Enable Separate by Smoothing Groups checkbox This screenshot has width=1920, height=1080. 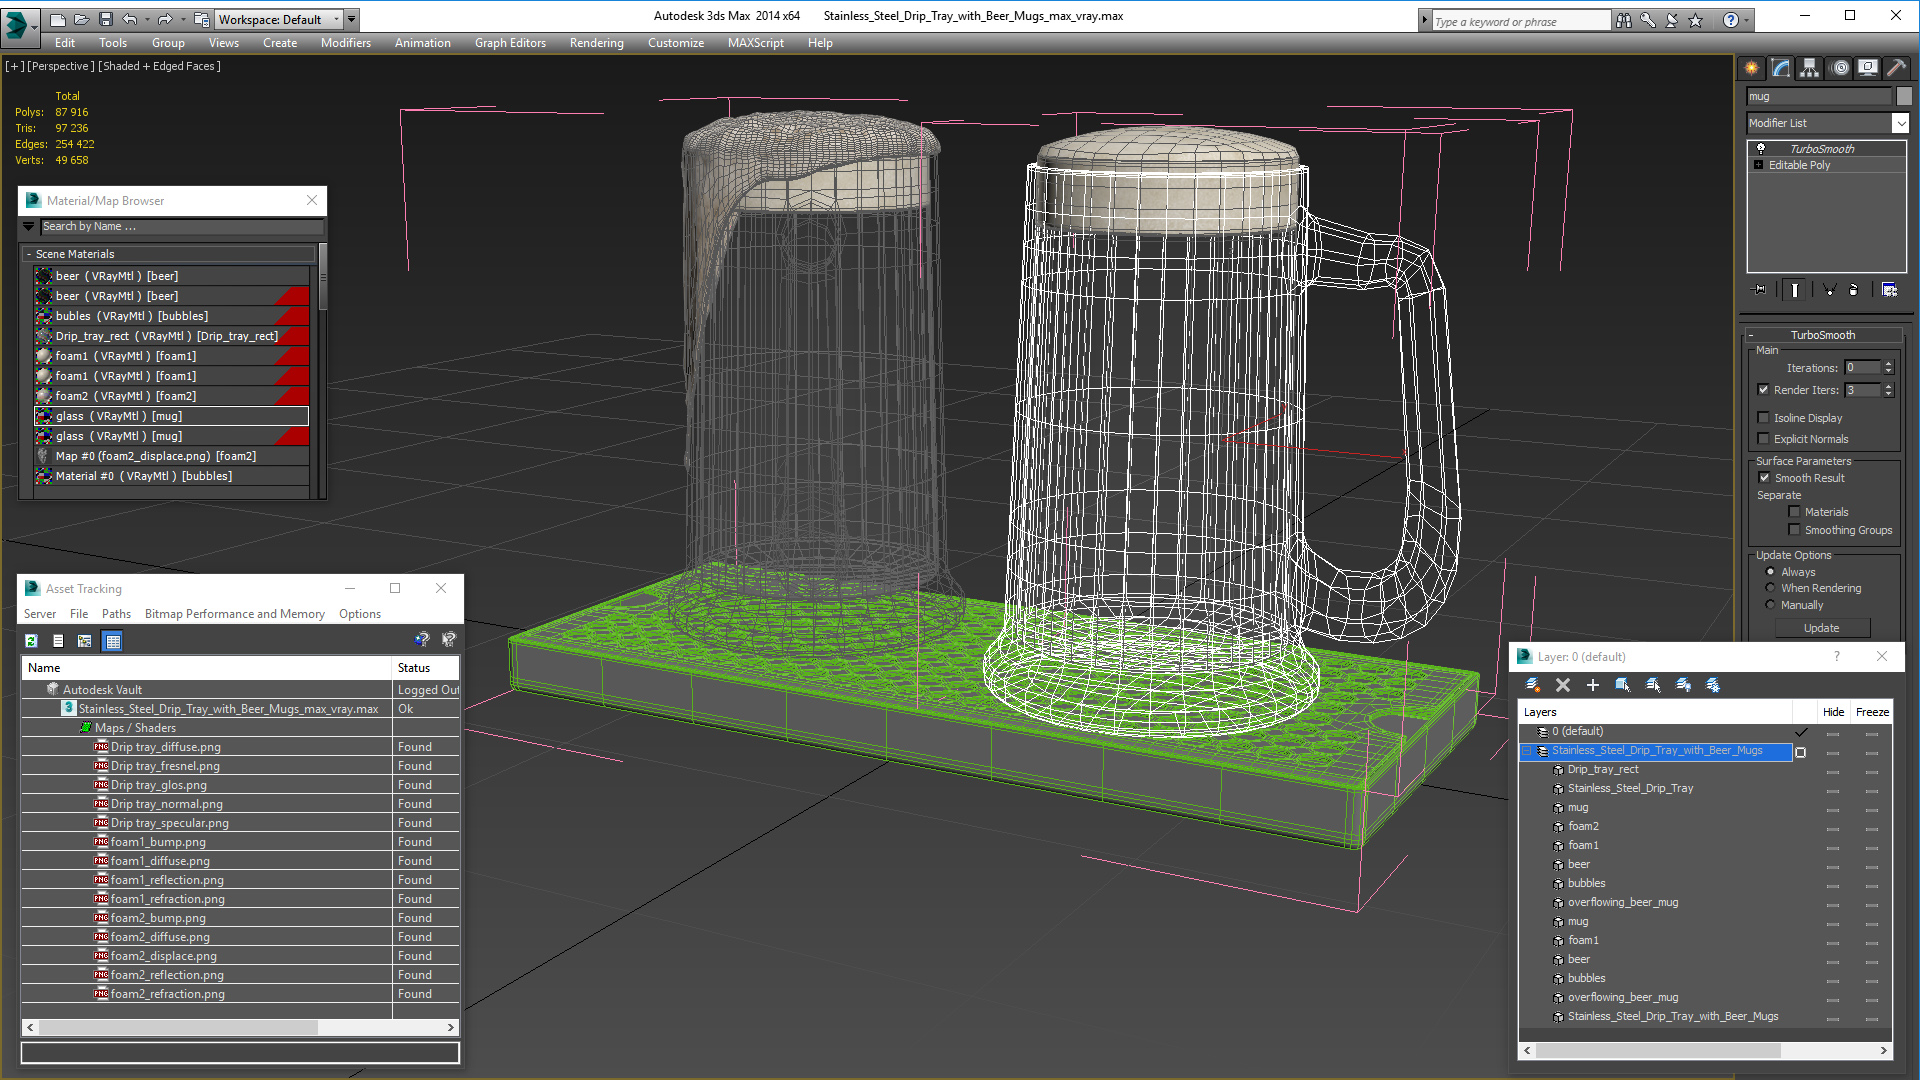(x=1794, y=530)
